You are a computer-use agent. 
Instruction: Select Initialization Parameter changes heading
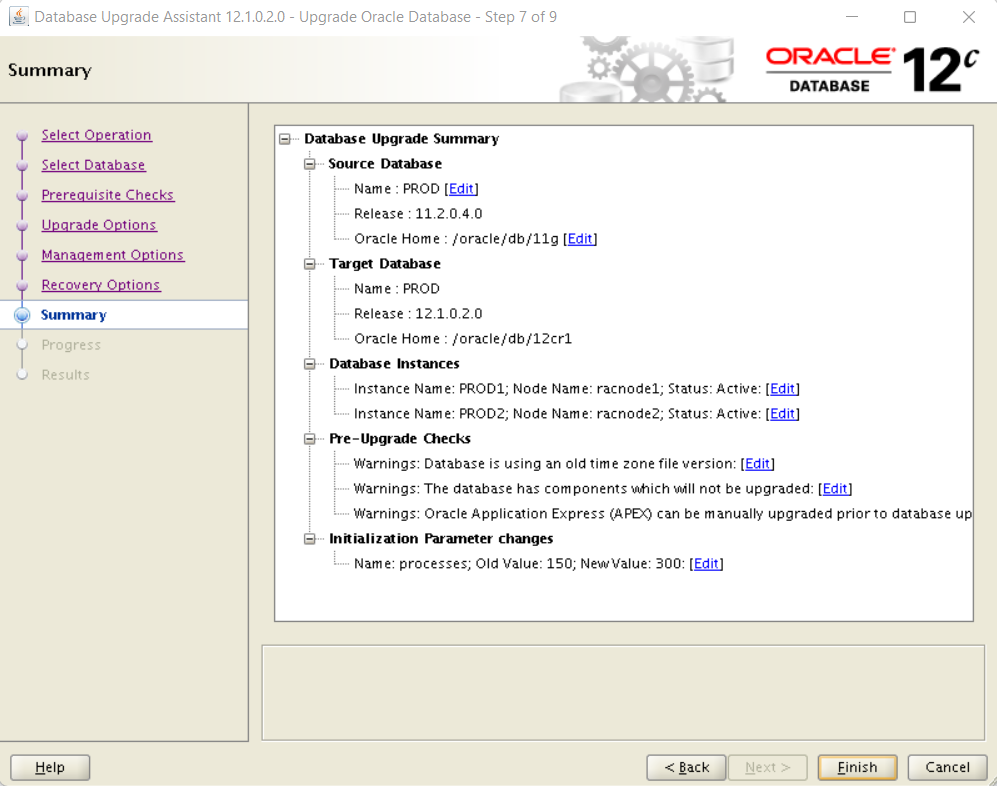pyautogui.click(x=441, y=539)
